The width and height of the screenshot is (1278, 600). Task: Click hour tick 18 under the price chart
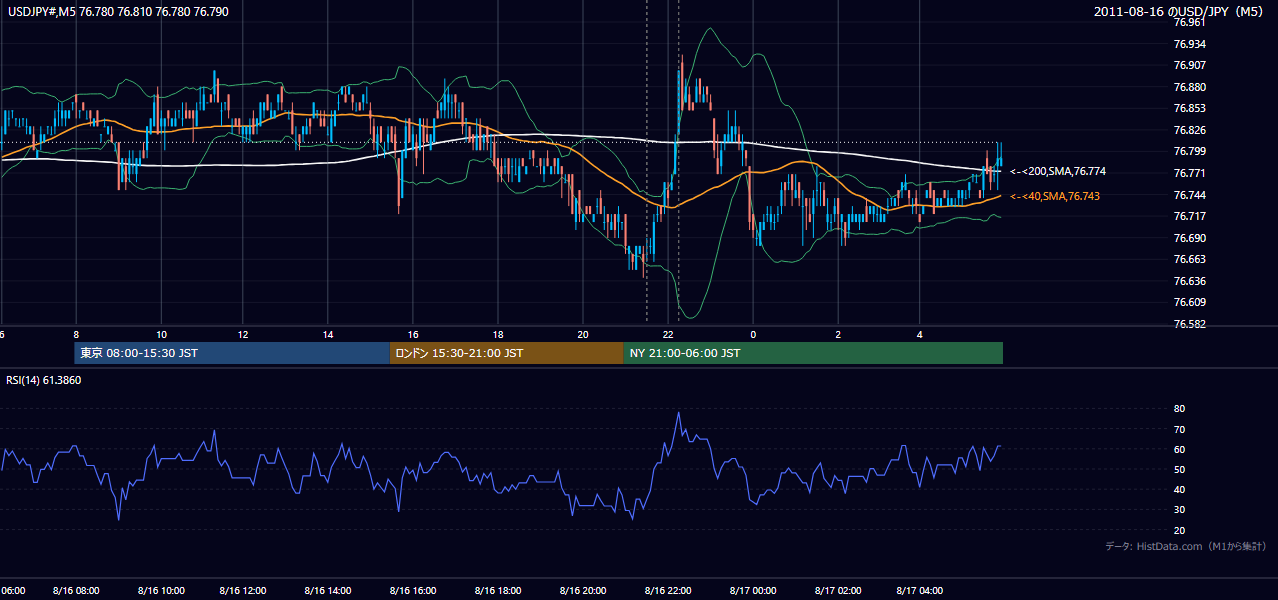click(498, 335)
